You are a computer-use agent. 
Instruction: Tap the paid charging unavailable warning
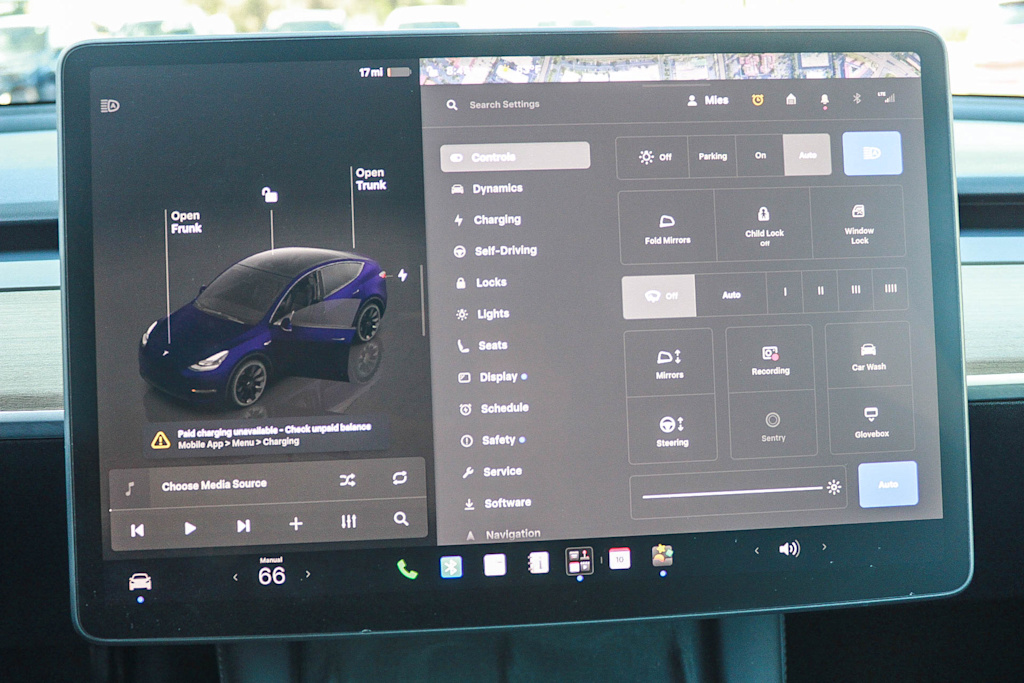tap(267, 436)
